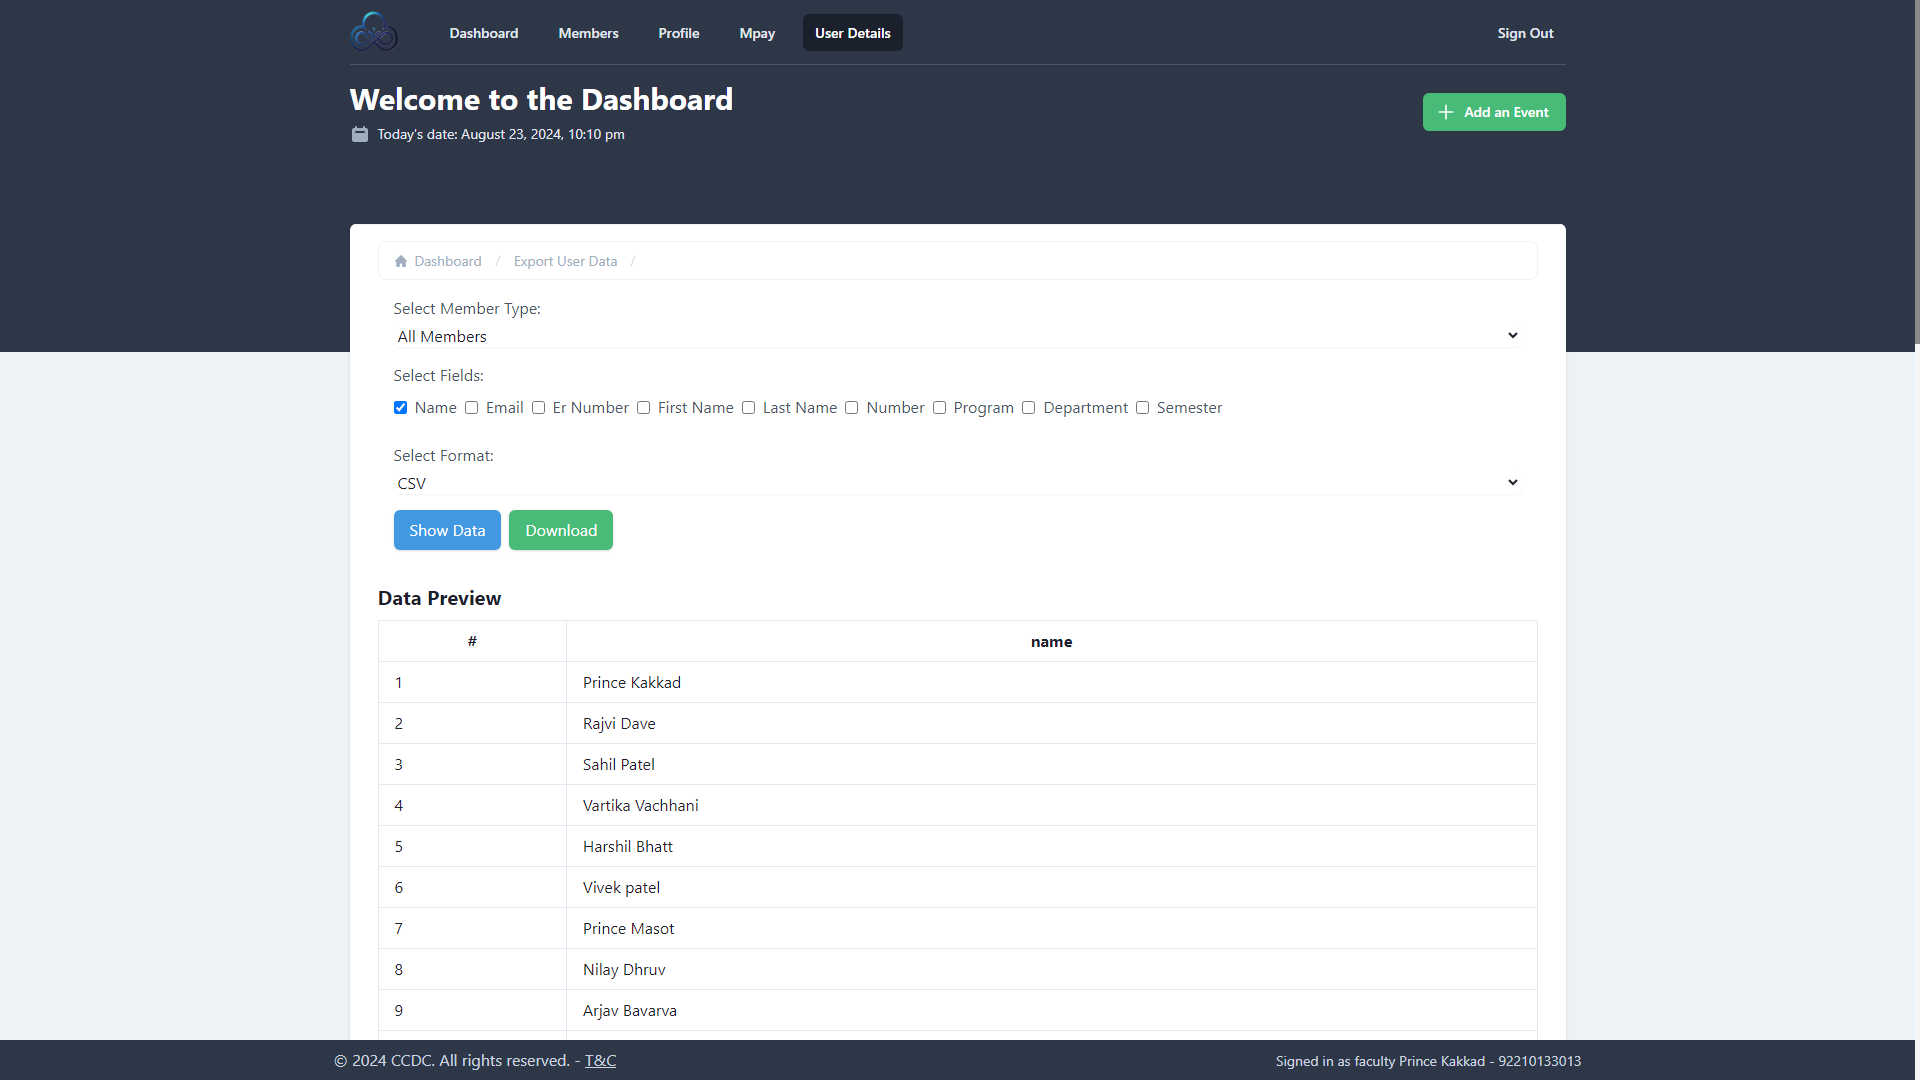
Task: Check the Department field checkbox
Action: pos(1028,408)
